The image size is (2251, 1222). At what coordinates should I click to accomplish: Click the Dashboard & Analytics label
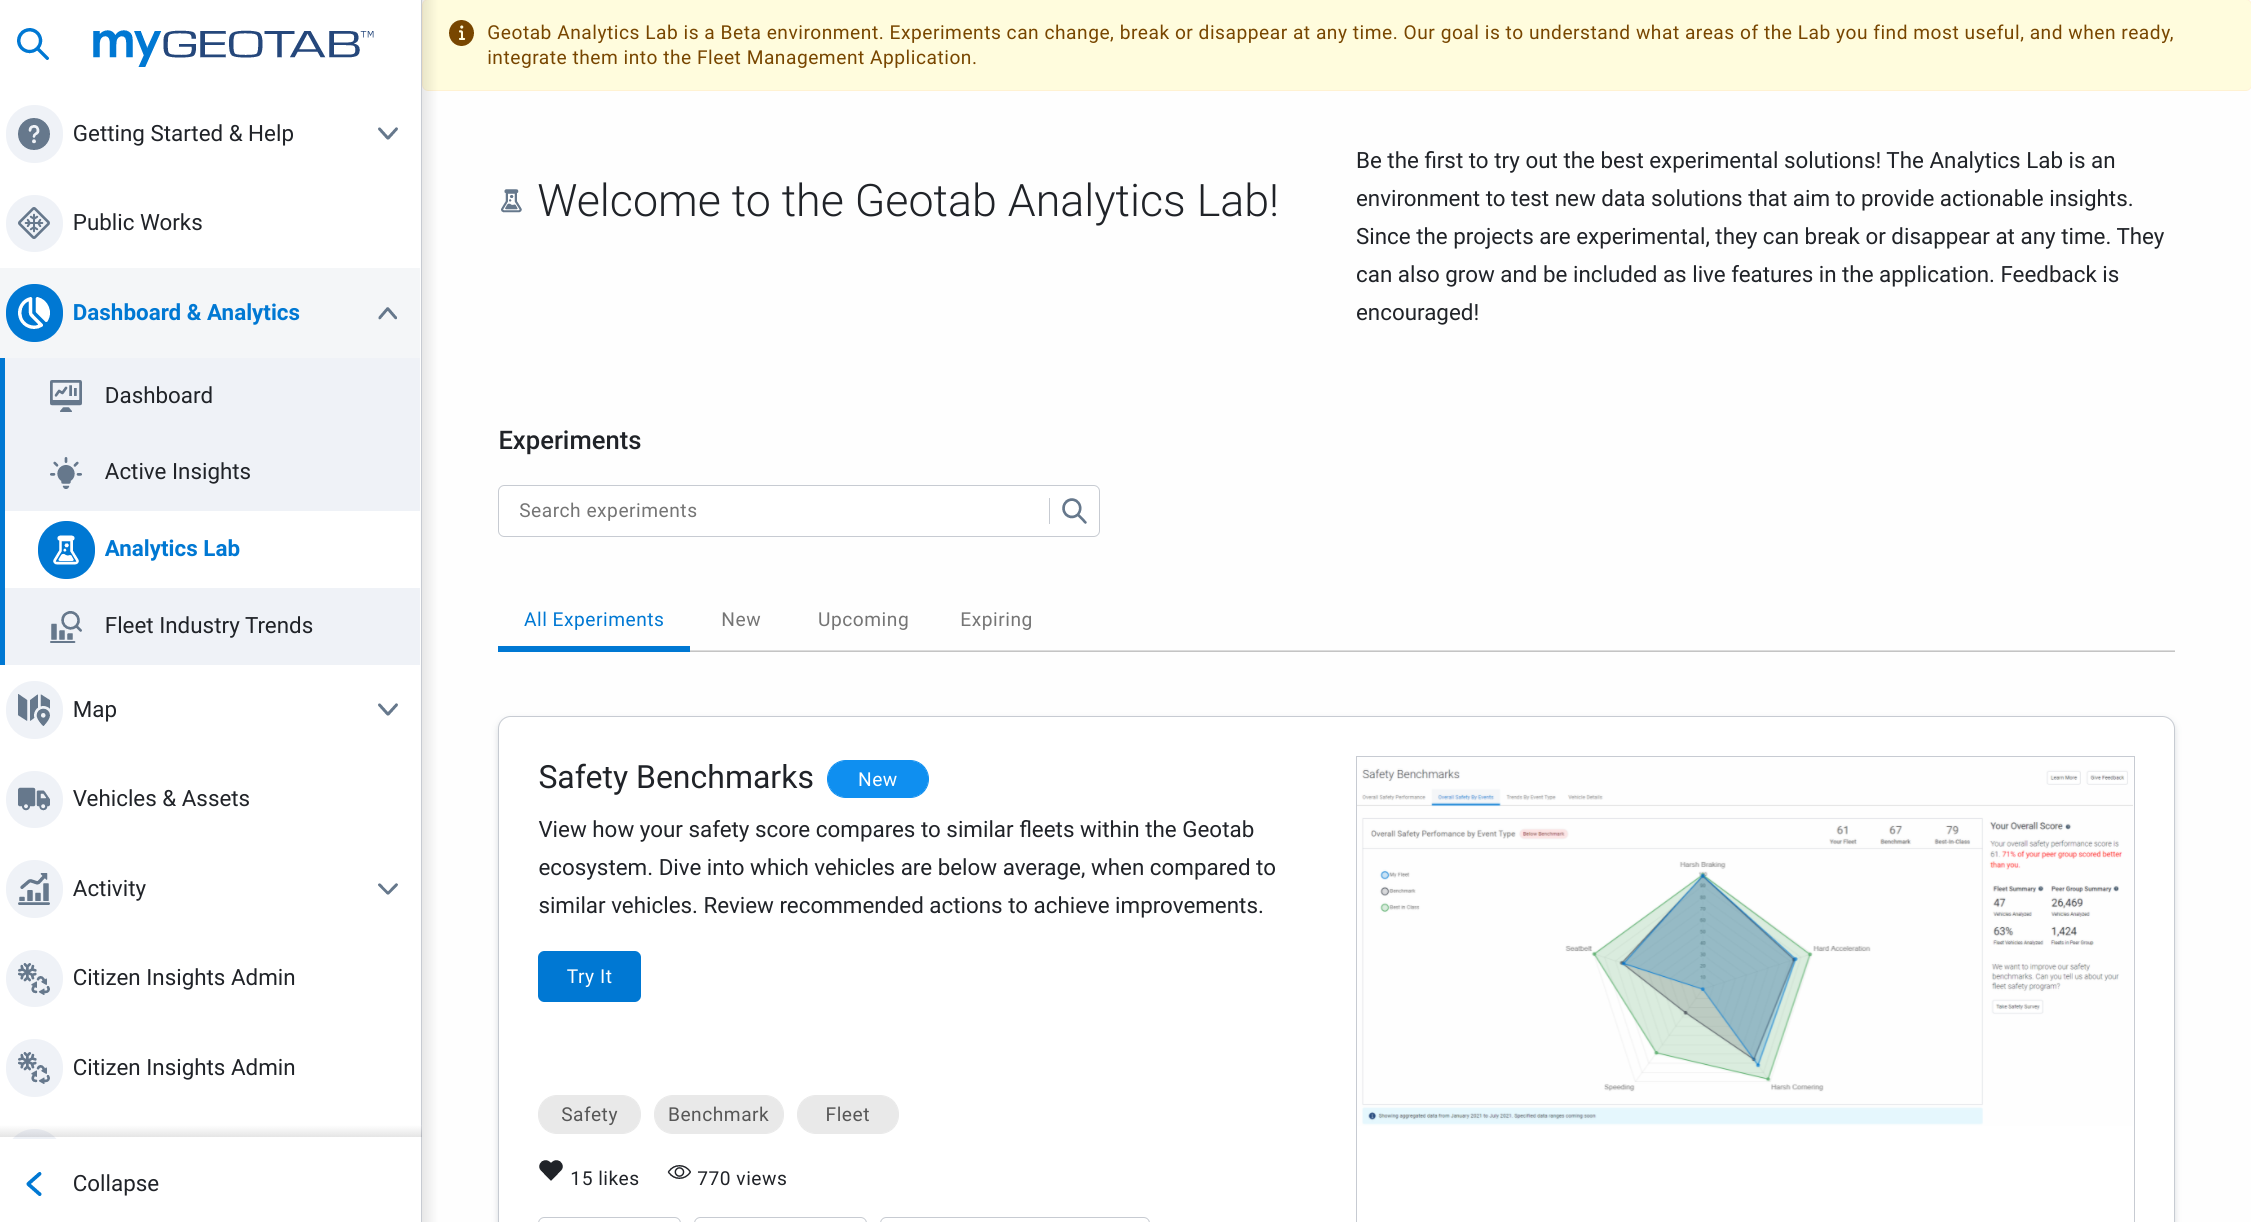186,313
